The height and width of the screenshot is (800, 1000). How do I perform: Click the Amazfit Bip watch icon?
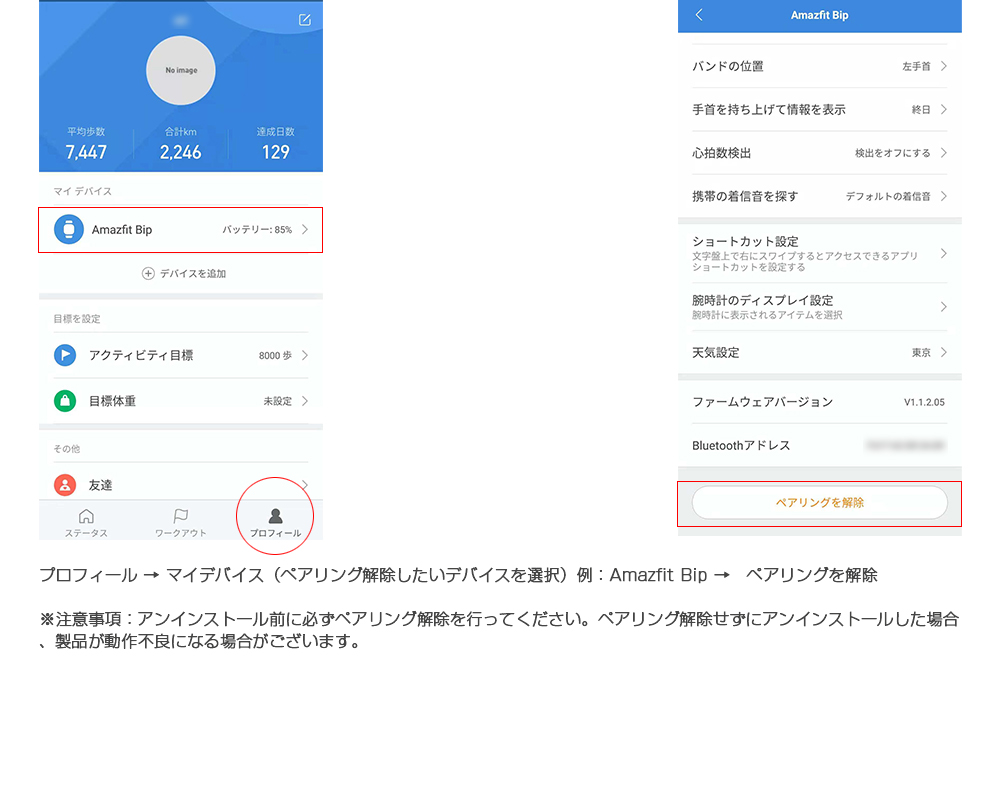[x=69, y=230]
